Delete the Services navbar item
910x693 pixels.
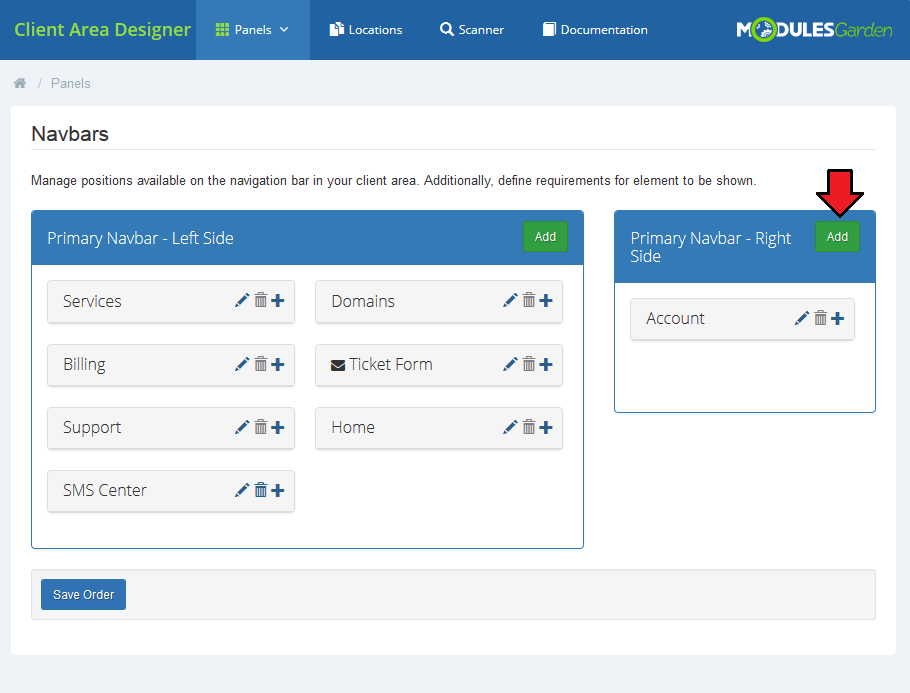coord(261,300)
